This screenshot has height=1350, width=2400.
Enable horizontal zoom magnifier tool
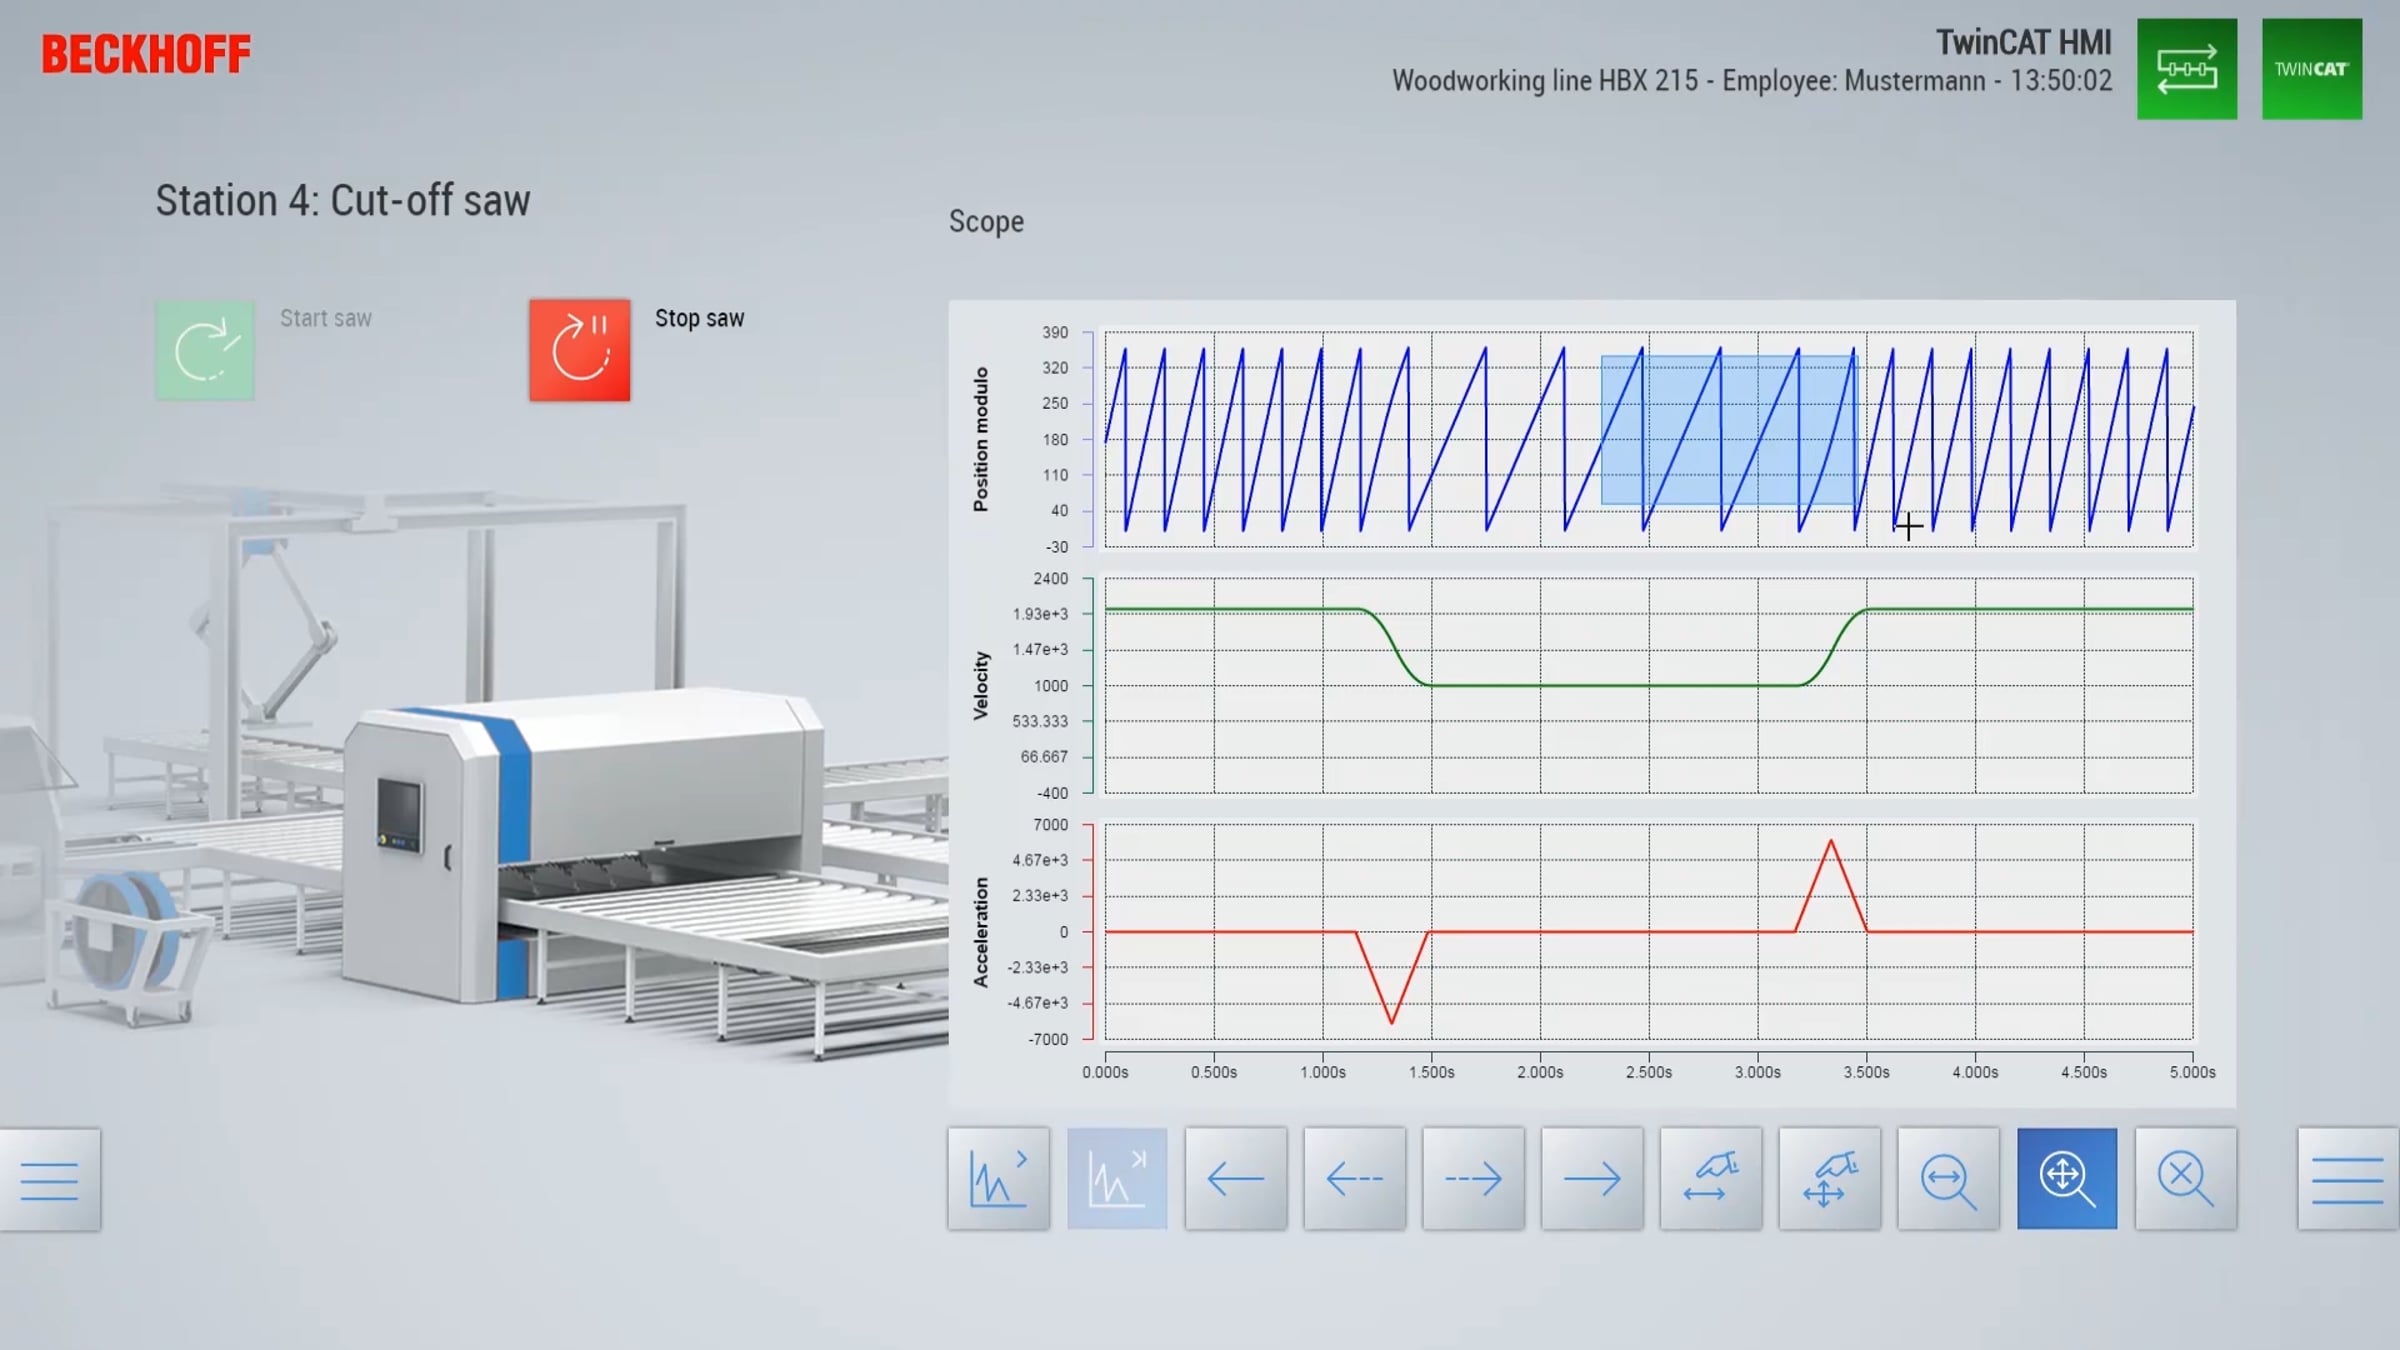1948,1178
